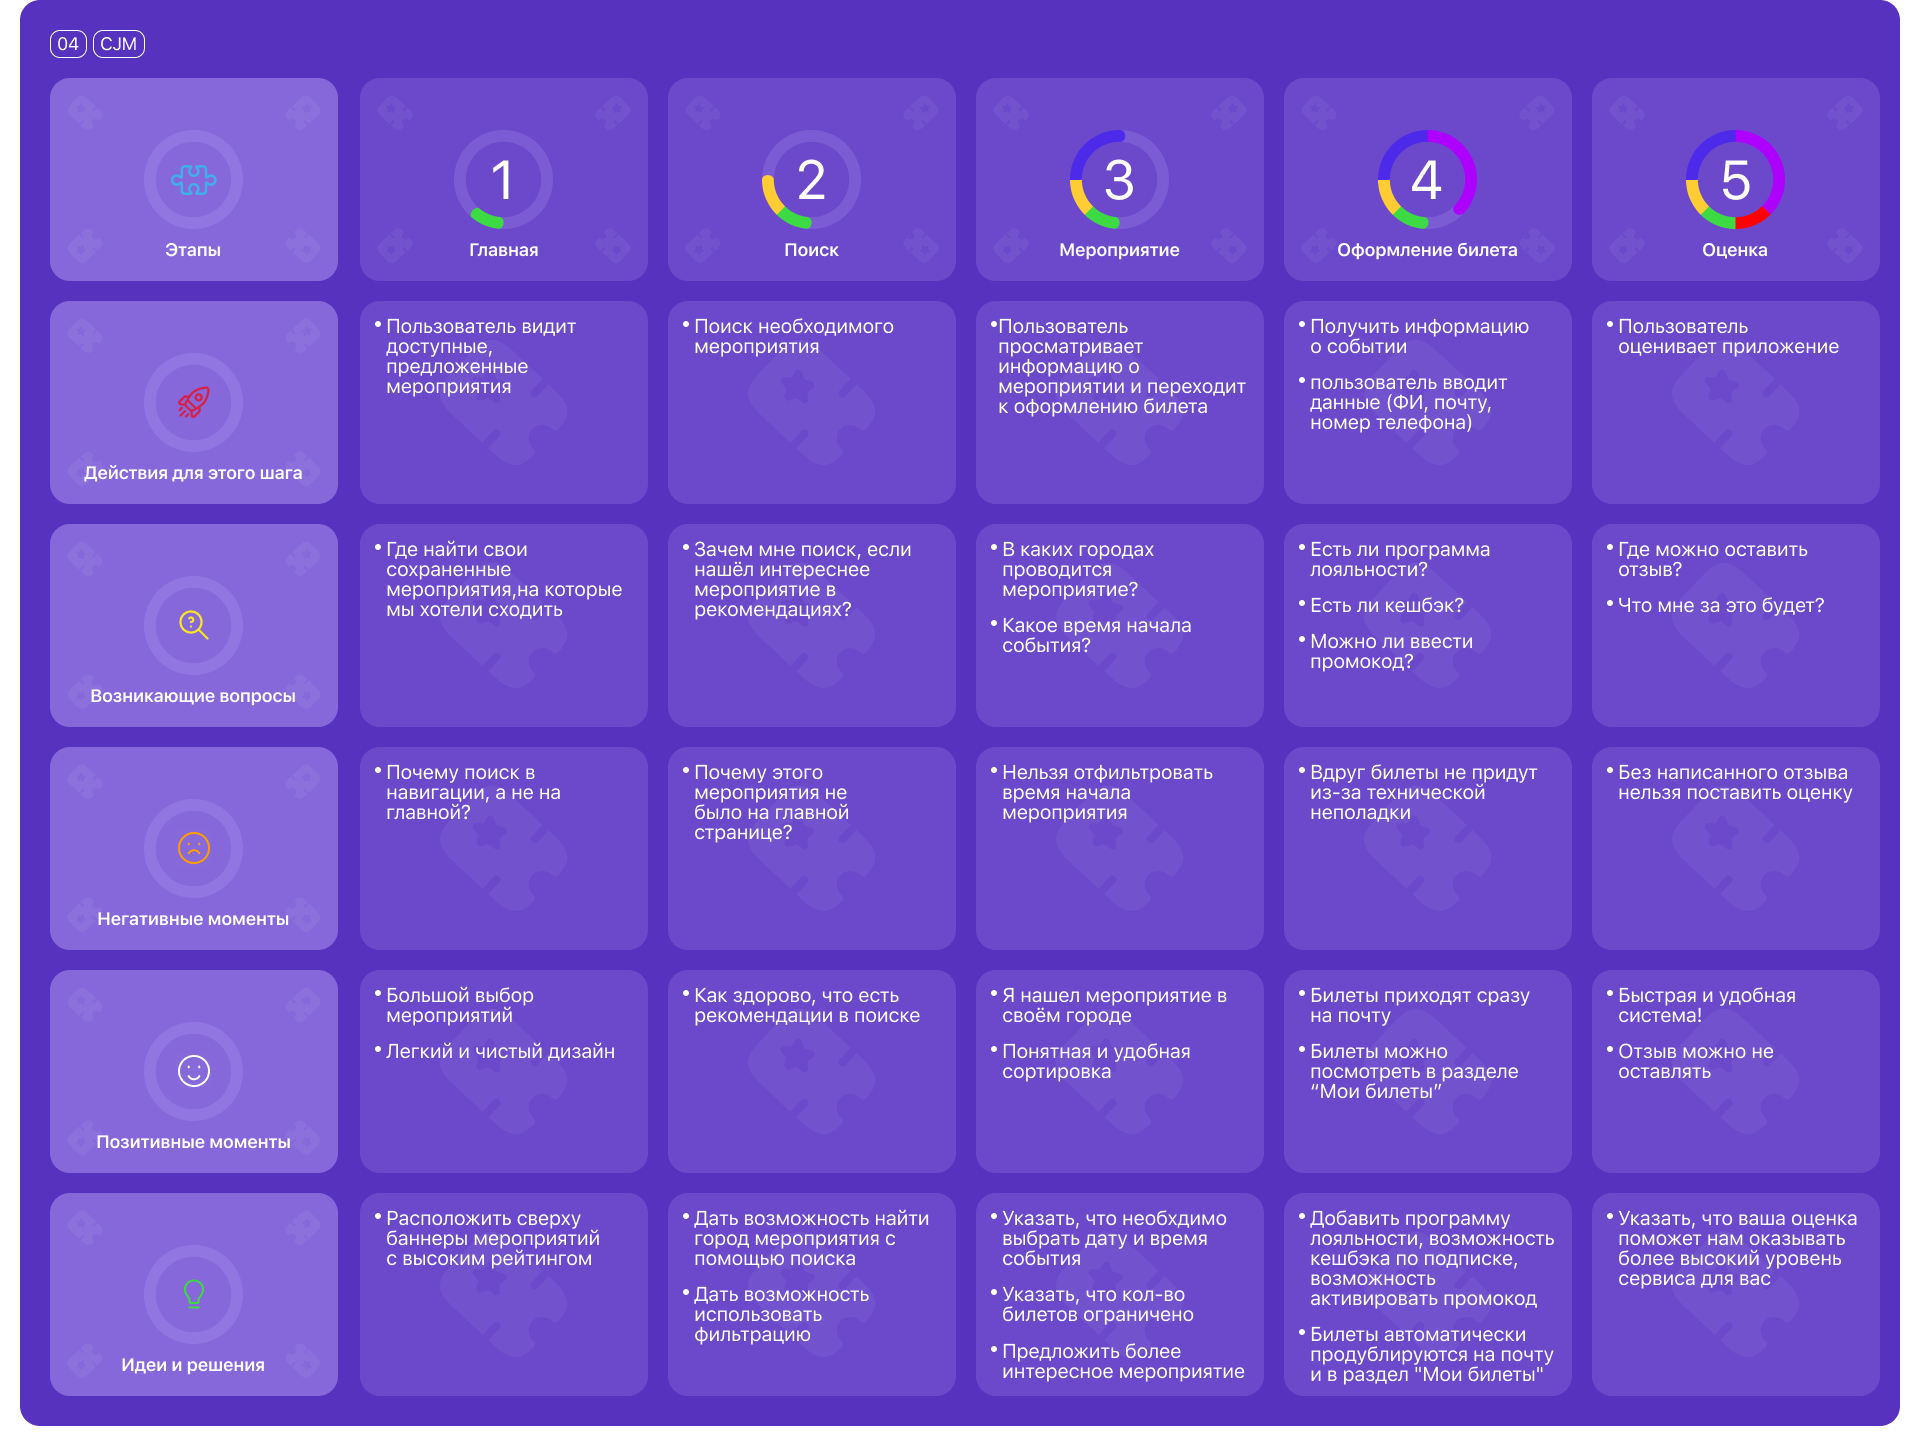The image size is (1920, 1446).
Task: Click stage 1 circle for Главная
Action: coord(503,180)
